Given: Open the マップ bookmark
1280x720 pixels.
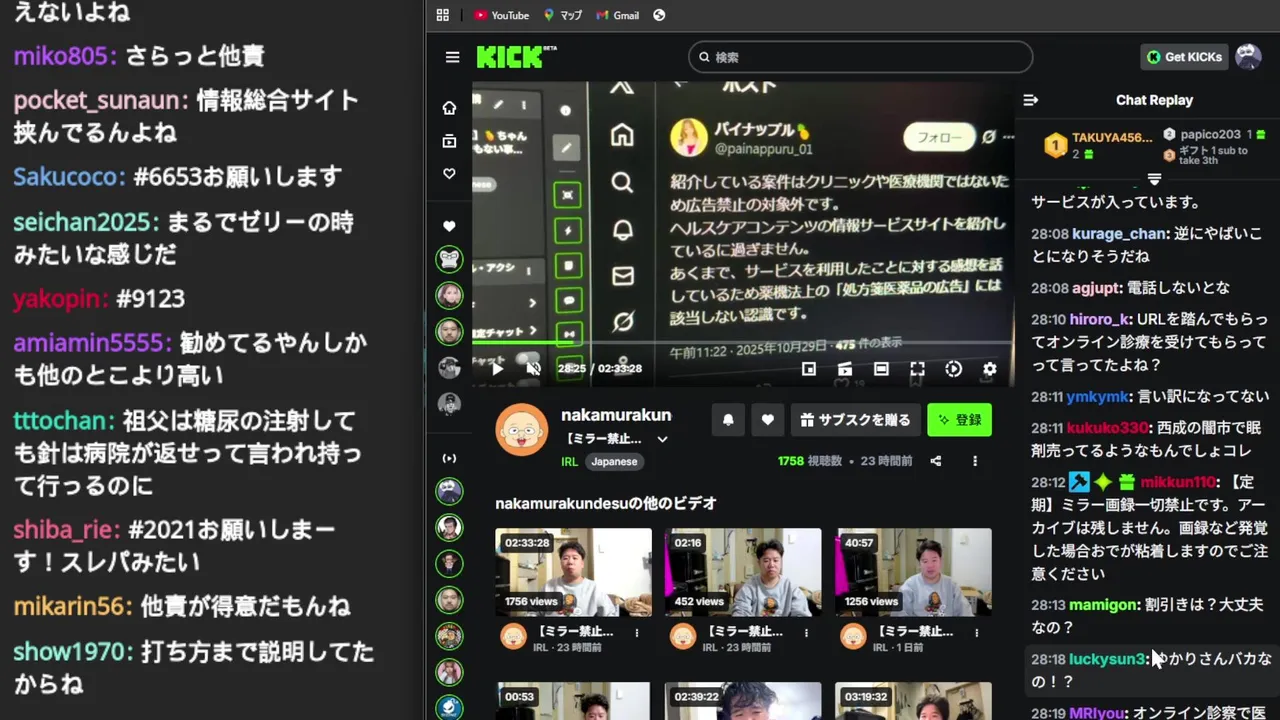Looking at the screenshot, I should coord(563,15).
